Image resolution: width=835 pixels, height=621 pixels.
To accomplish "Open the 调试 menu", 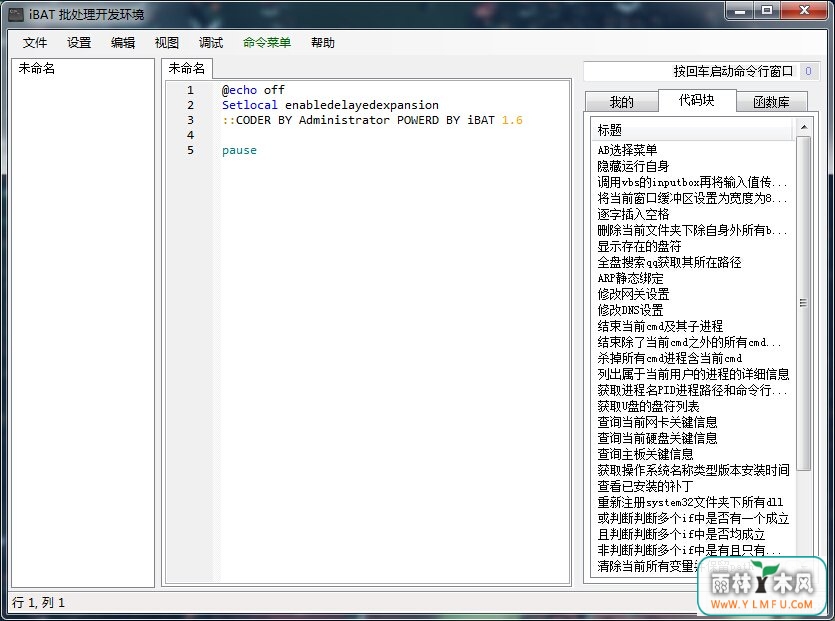I will 210,43.
